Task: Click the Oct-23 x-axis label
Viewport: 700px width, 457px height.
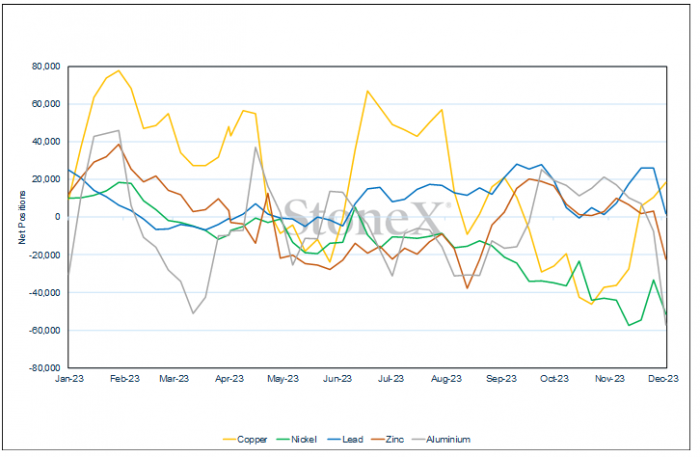Action: pos(554,379)
